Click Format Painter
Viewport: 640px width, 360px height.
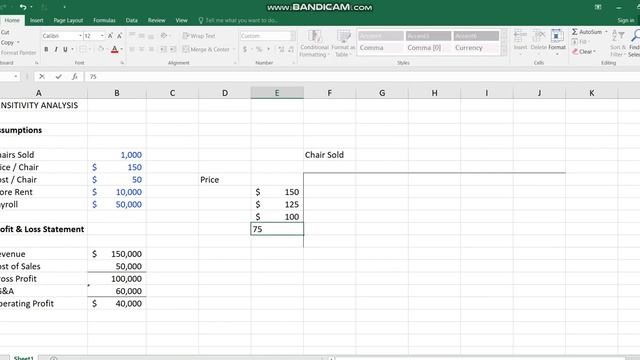click(x=18, y=53)
